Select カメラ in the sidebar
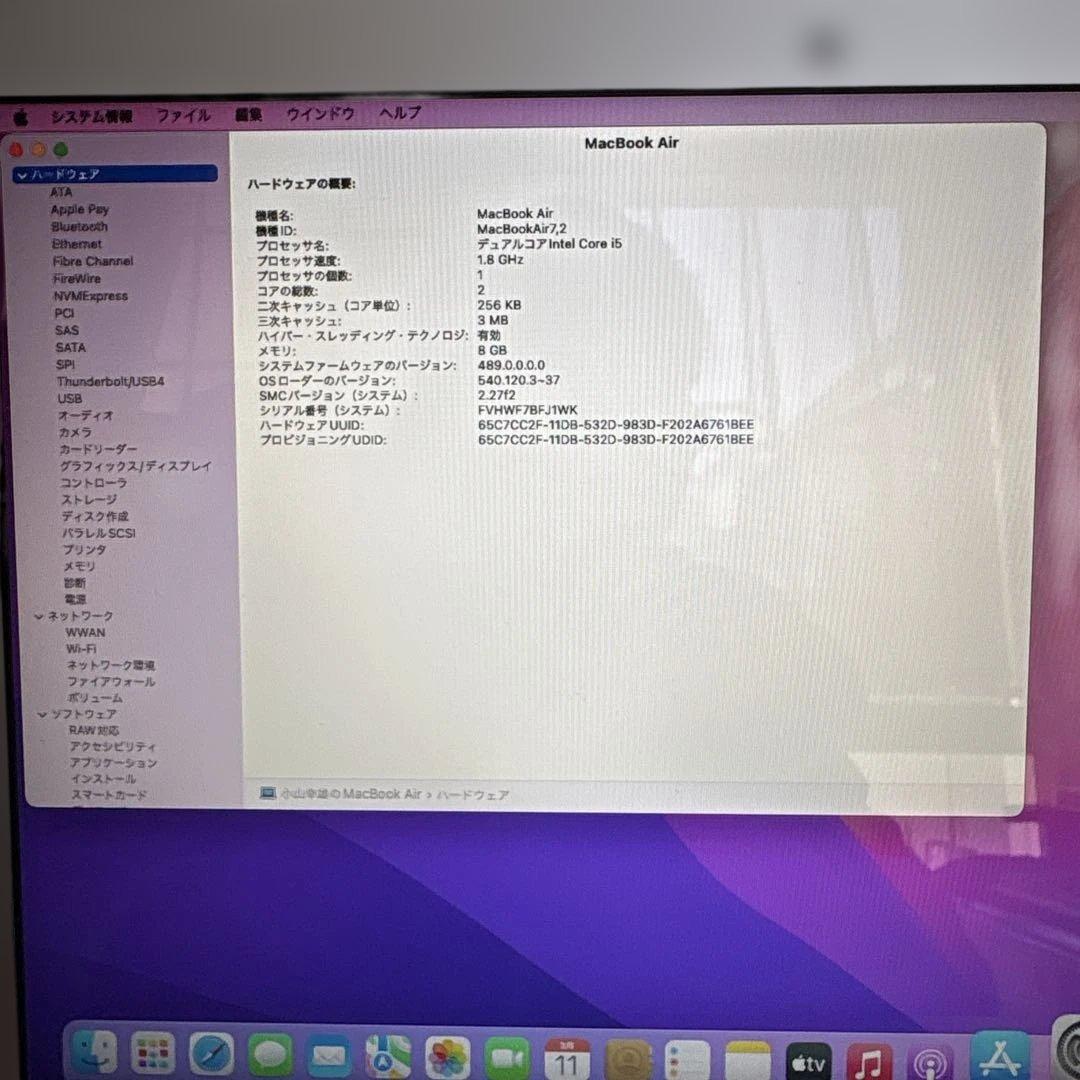 pos(75,433)
